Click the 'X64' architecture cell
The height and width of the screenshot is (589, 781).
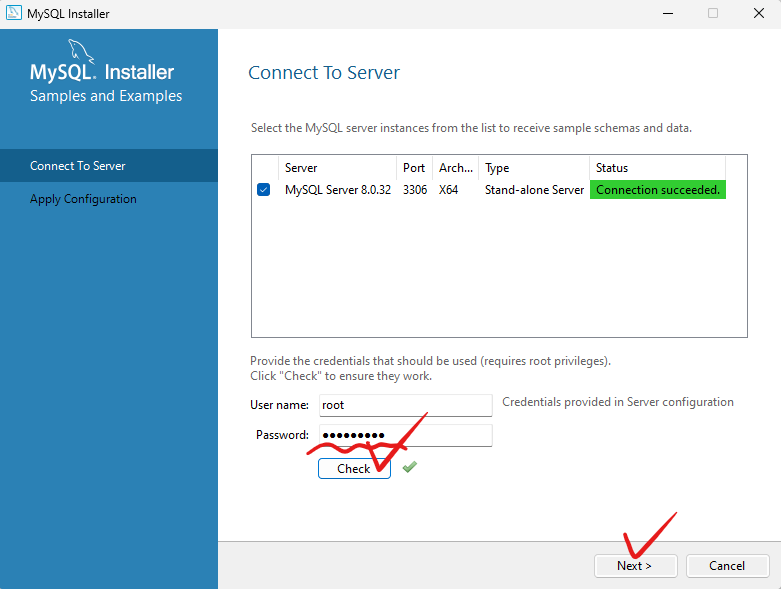(448, 190)
